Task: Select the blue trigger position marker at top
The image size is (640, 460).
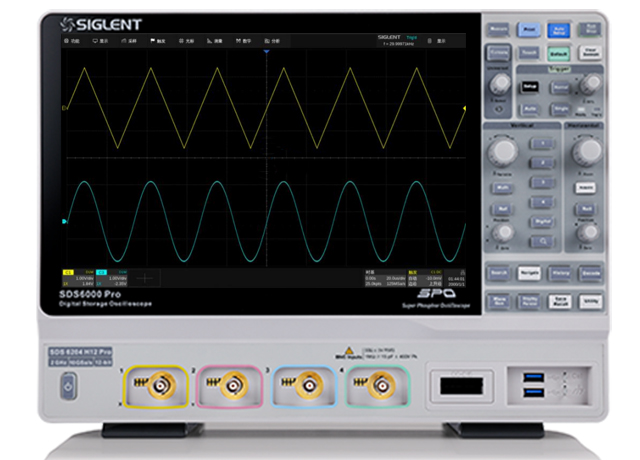Action: [267, 51]
